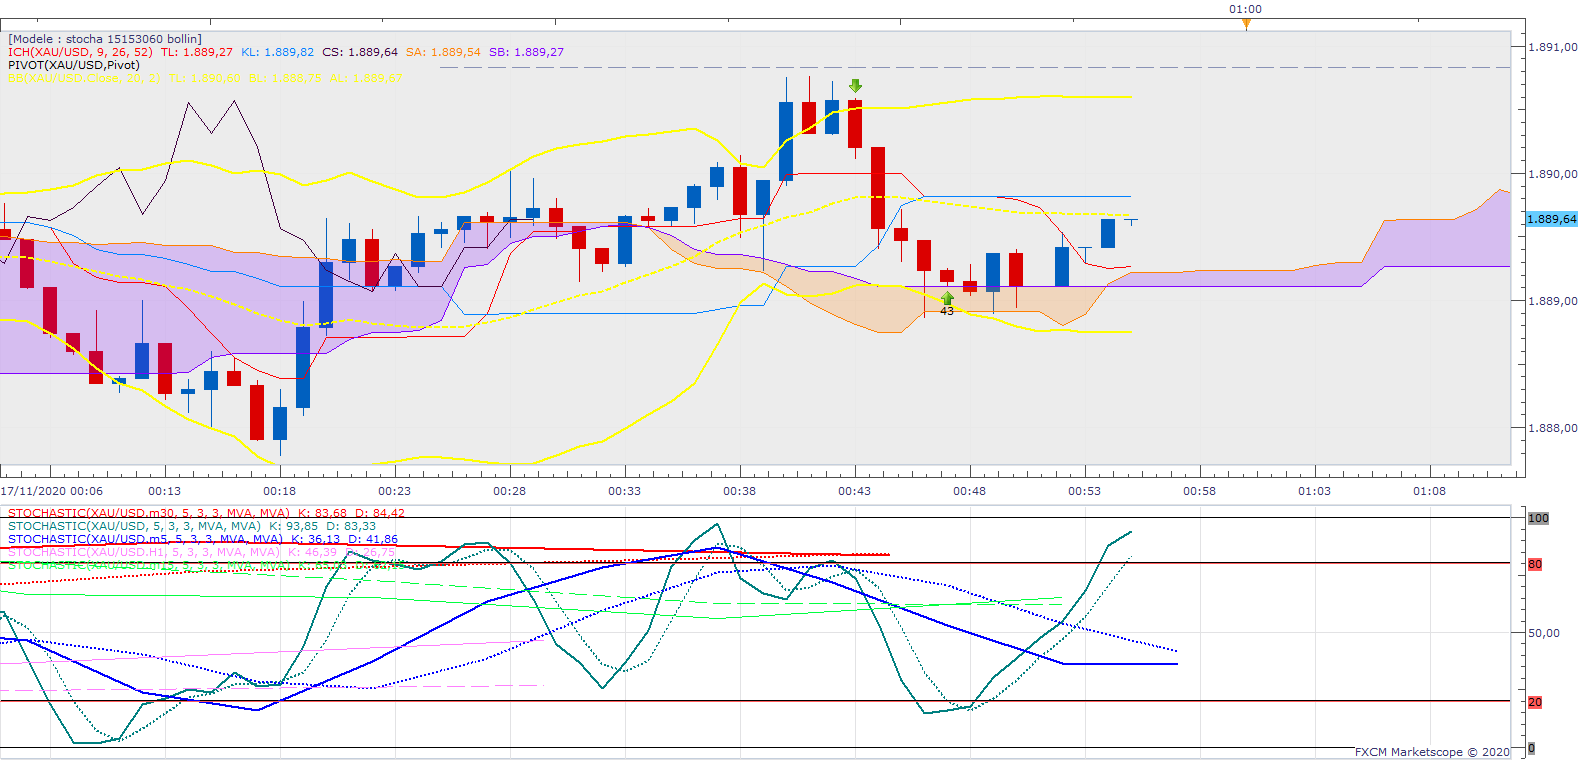Viewport: 1583px width, 760px height.
Task: Click the current price tag 1.889,64
Action: coord(1552,219)
